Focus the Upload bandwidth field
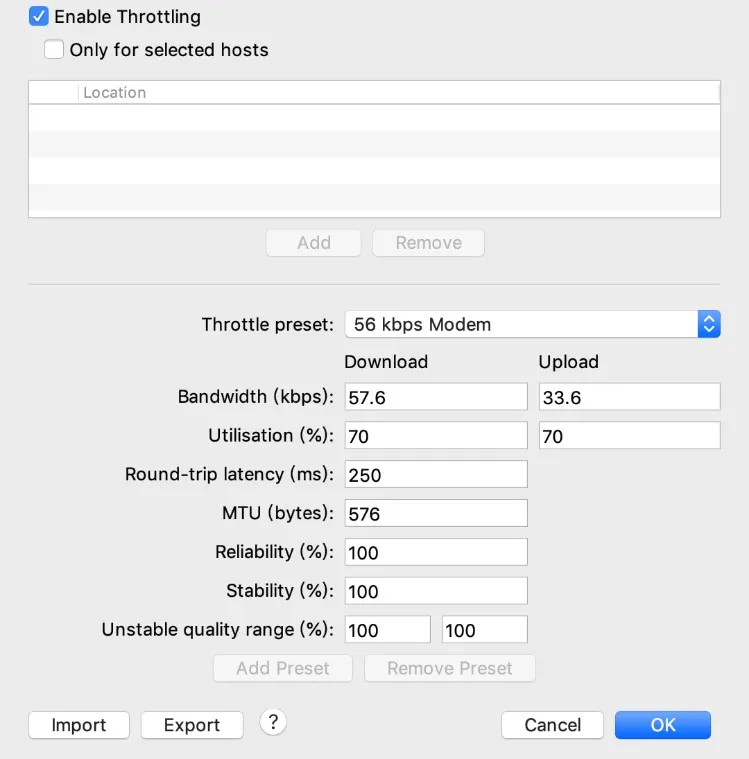The height and width of the screenshot is (759, 749). [629, 397]
